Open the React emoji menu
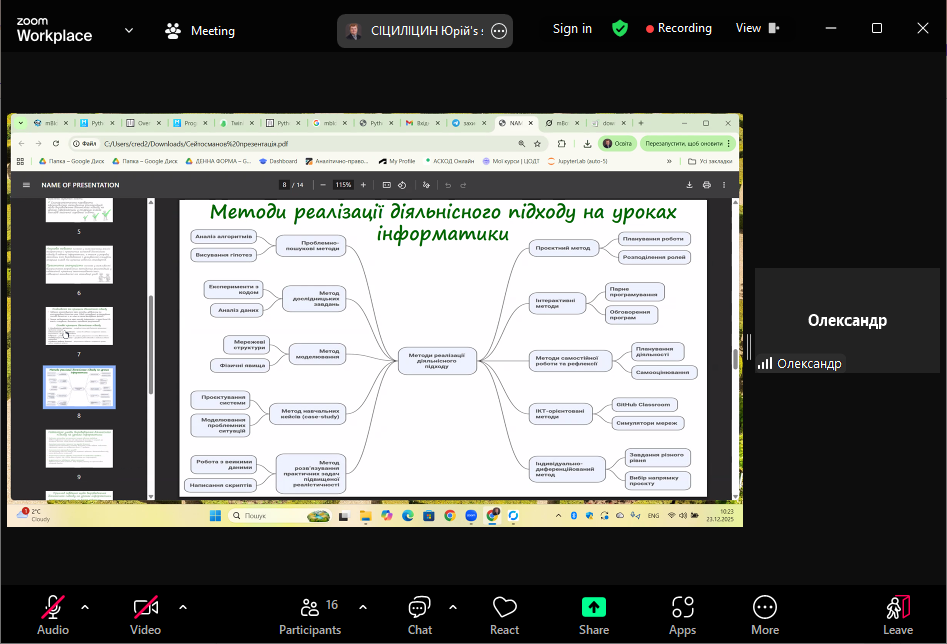This screenshot has width=947, height=644. pyautogui.click(x=504, y=613)
